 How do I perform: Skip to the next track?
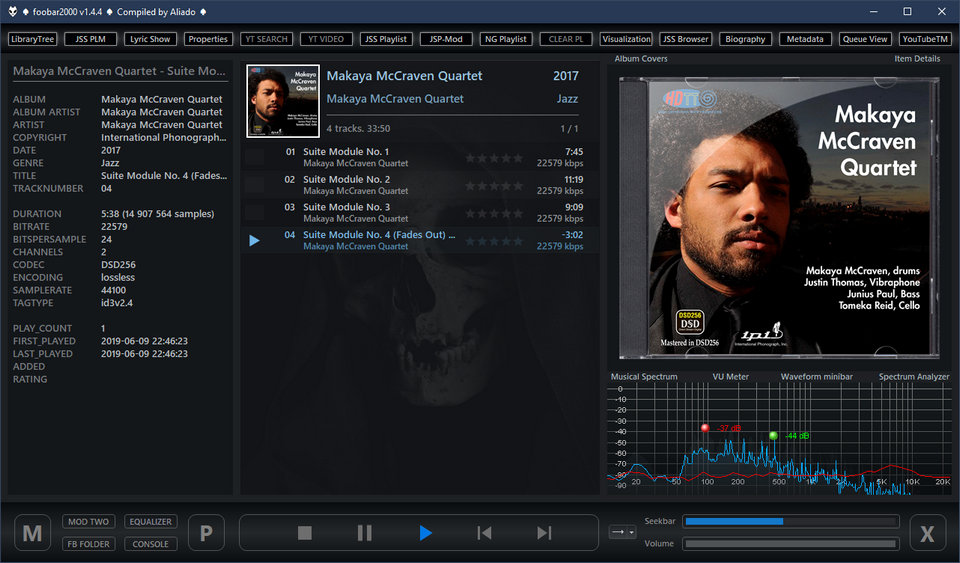point(544,533)
